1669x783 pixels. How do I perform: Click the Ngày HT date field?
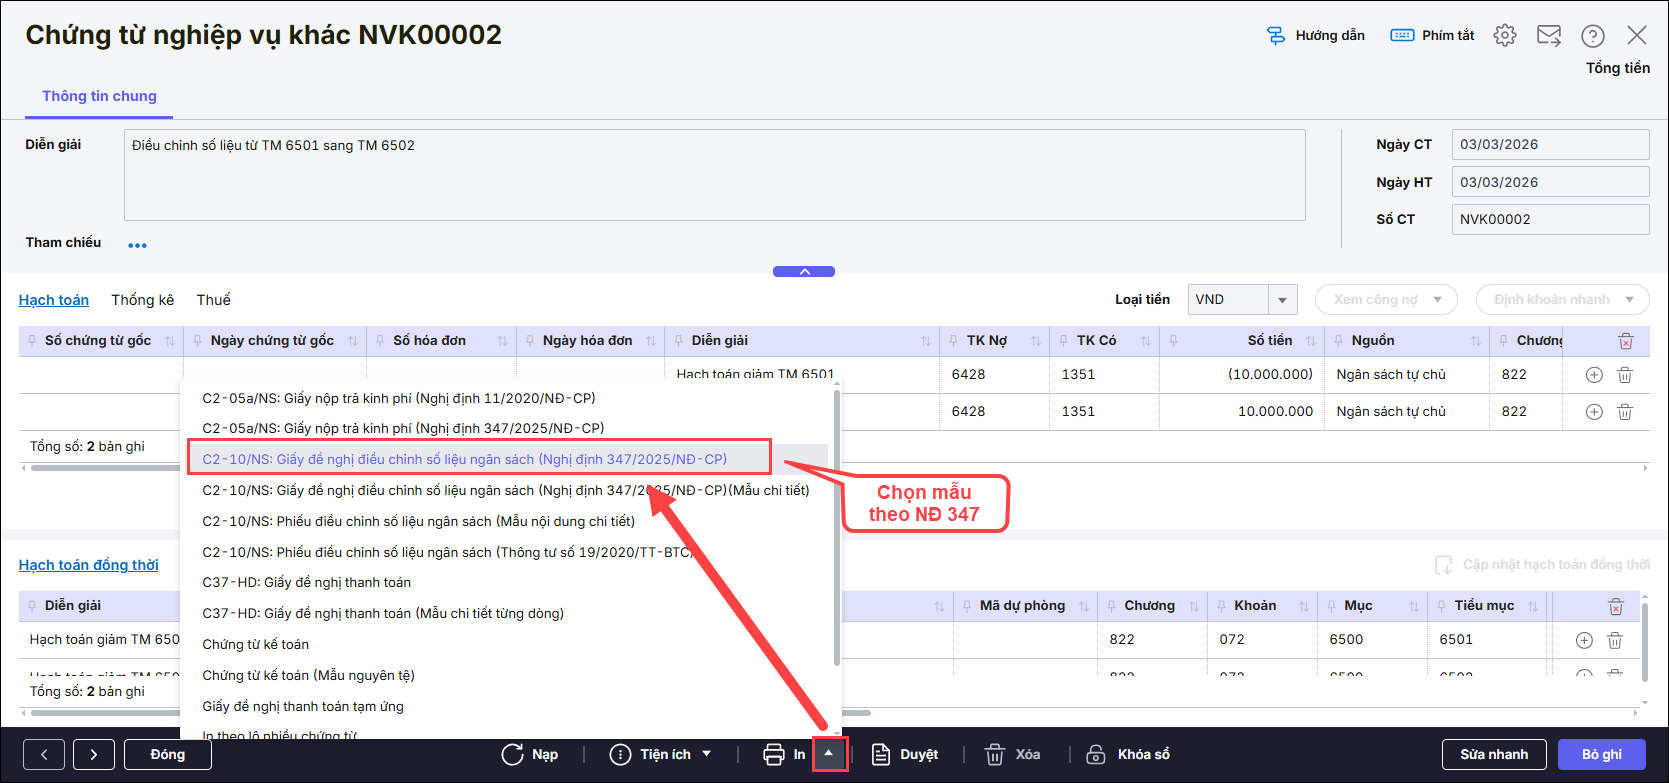[1550, 182]
